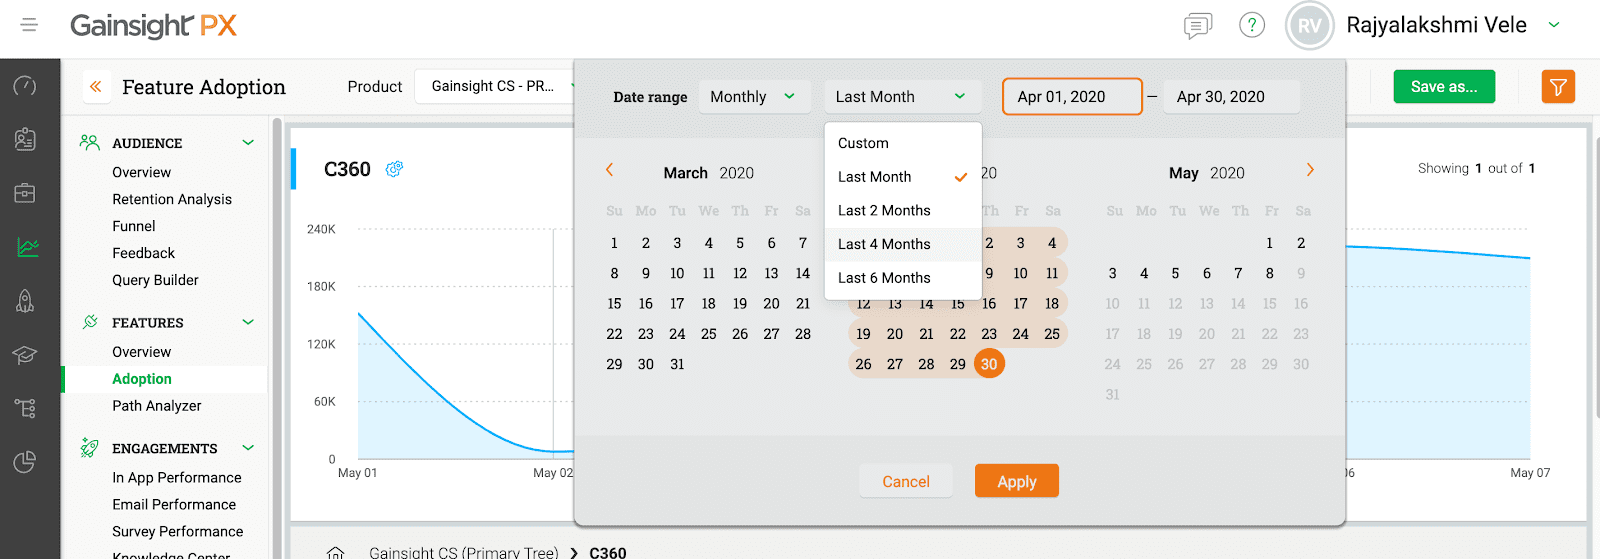This screenshot has width=1600, height=559.
Task: Click the double-arrow collapse panel icon
Action: [96, 87]
